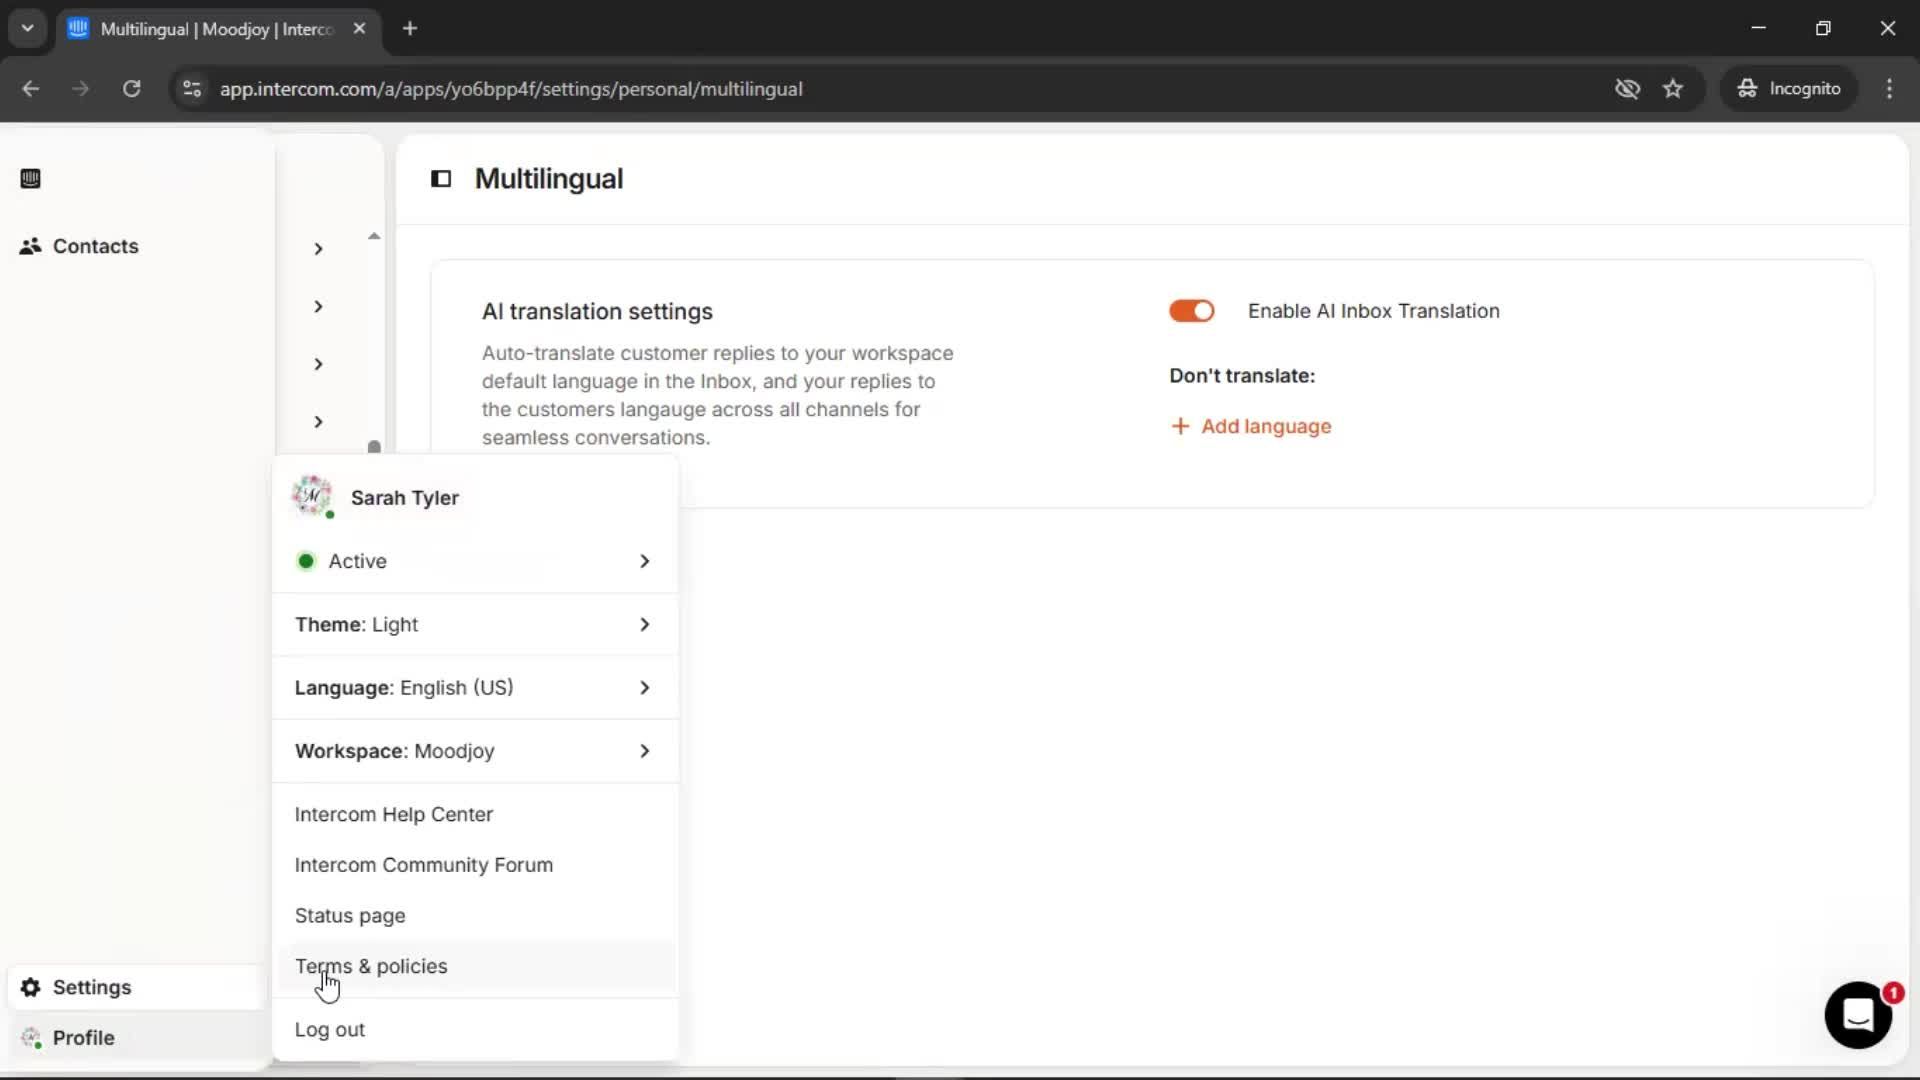Expand the fourth settings sidebar chevron

[x=318, y=423]
